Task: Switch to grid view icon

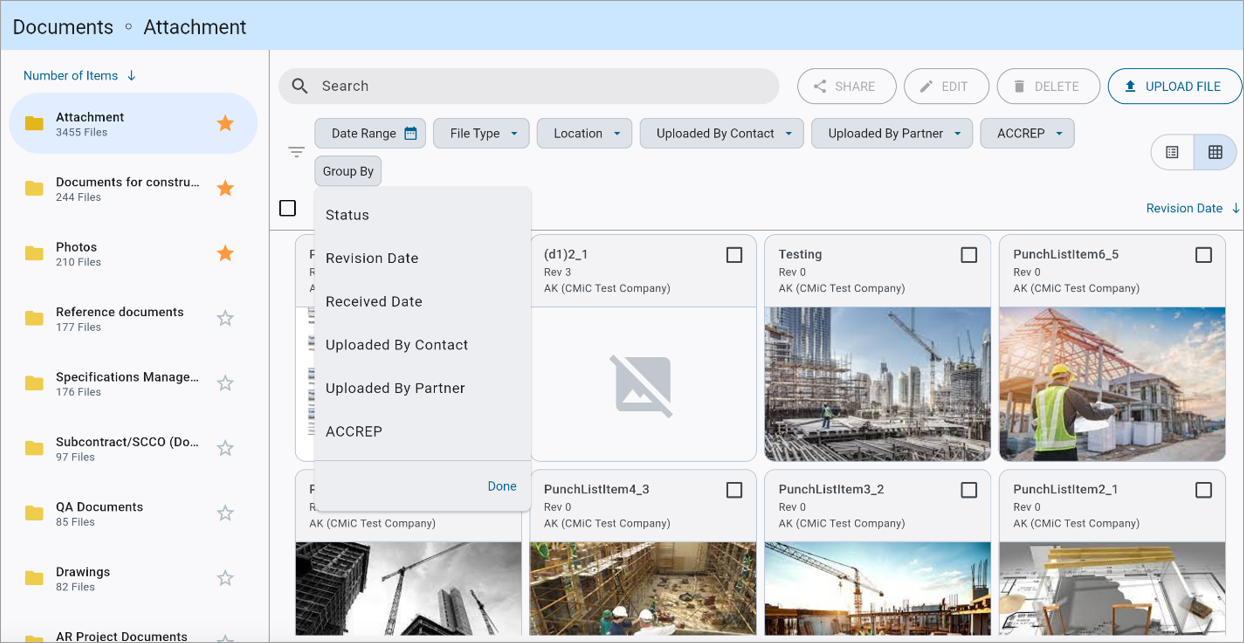Action: tap(1215, 152)
